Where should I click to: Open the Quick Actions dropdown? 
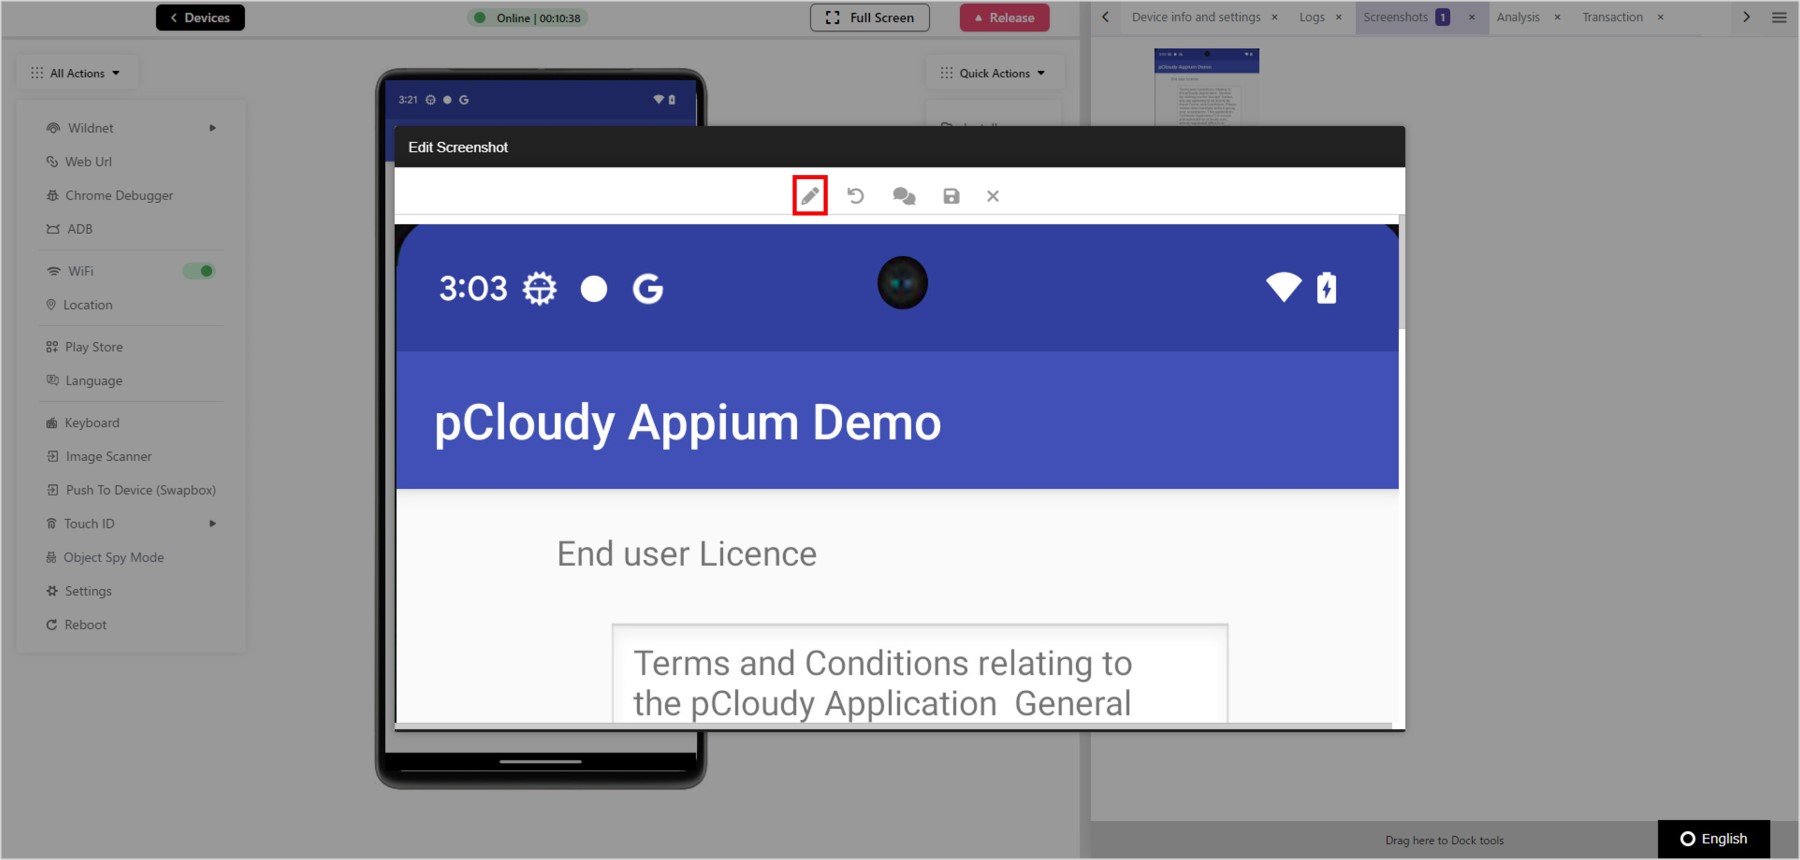(x=993, y=73)
